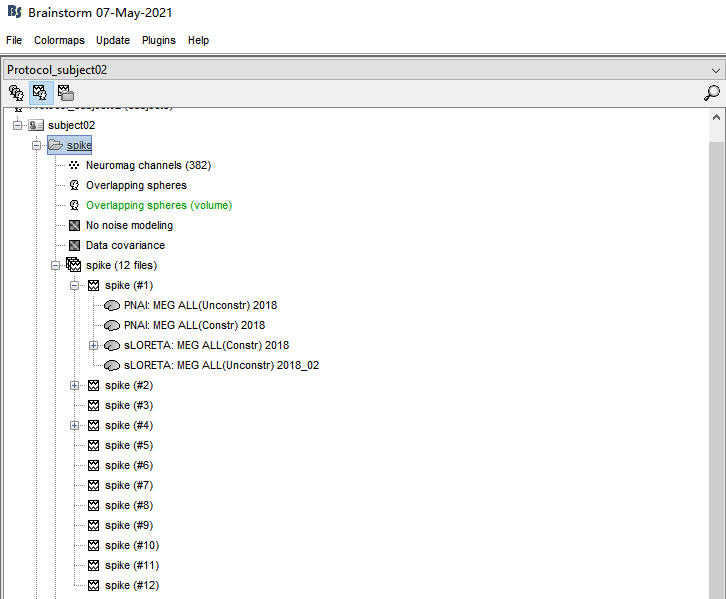The image size is (726, 599).
Task: Collapse the spike (12 files) group
Action: point(56,265)
